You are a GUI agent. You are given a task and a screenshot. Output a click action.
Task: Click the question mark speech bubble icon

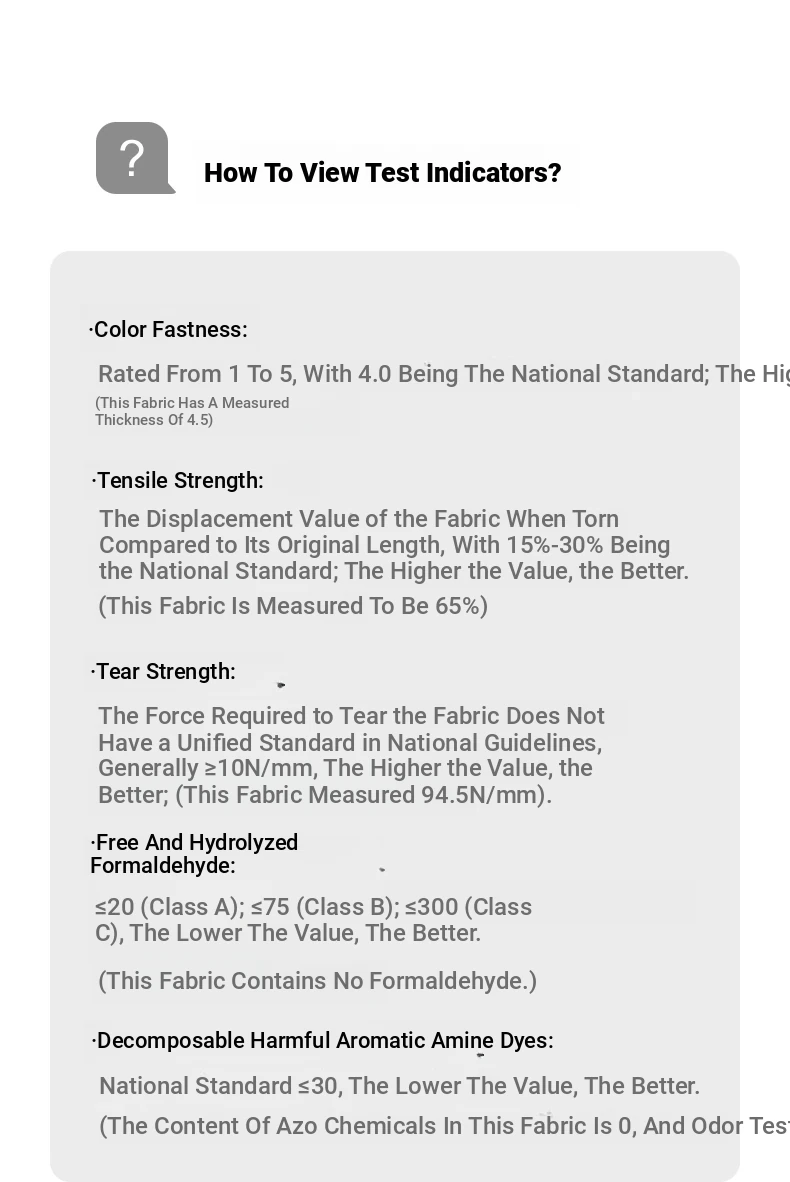135,158
